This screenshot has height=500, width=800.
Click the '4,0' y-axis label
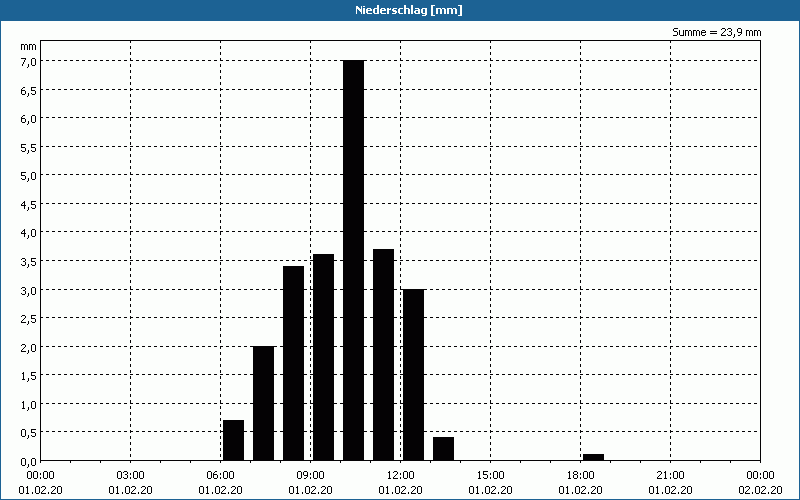point(29,233)
